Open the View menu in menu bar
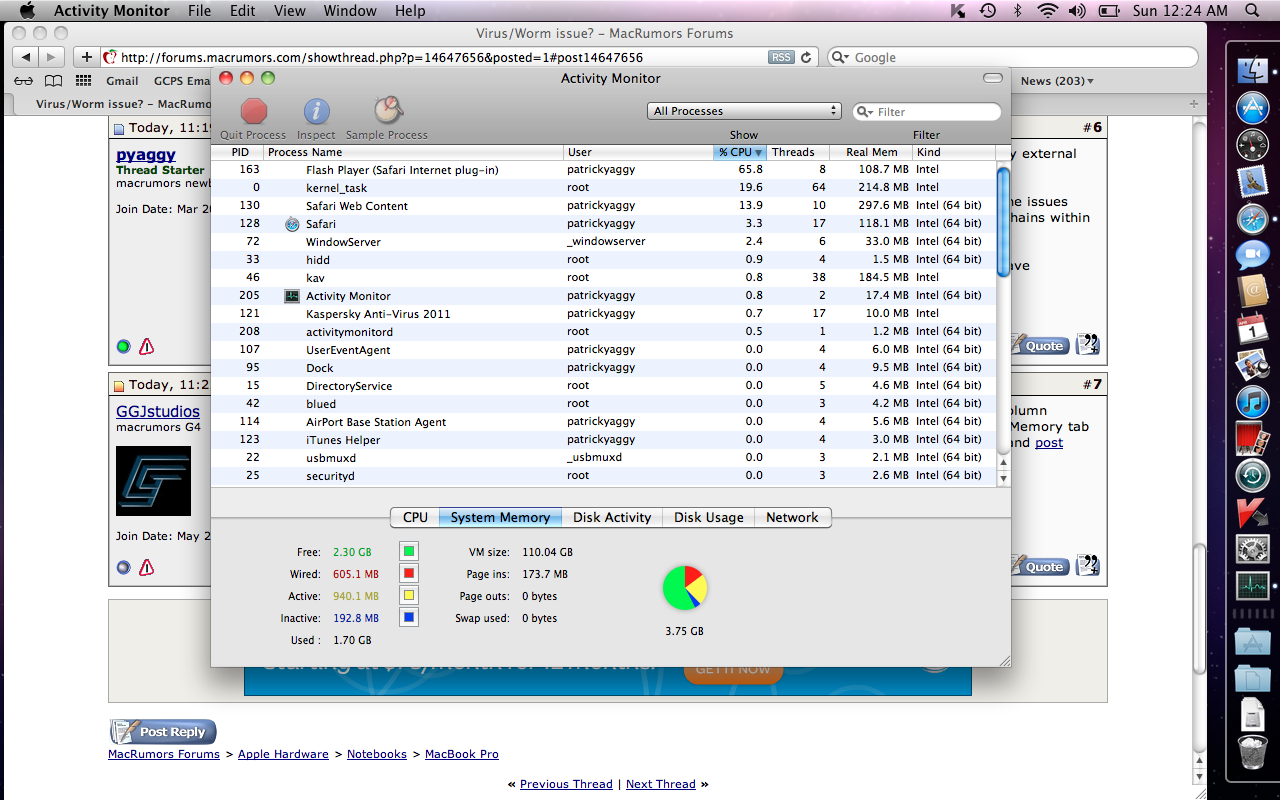 click(290, 11)
